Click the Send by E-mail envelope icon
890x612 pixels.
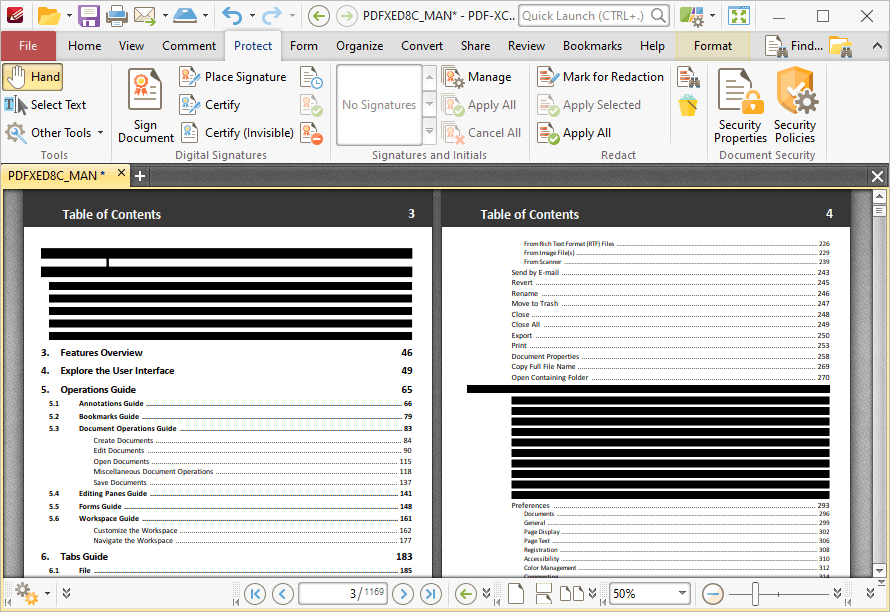pos(145,16)
